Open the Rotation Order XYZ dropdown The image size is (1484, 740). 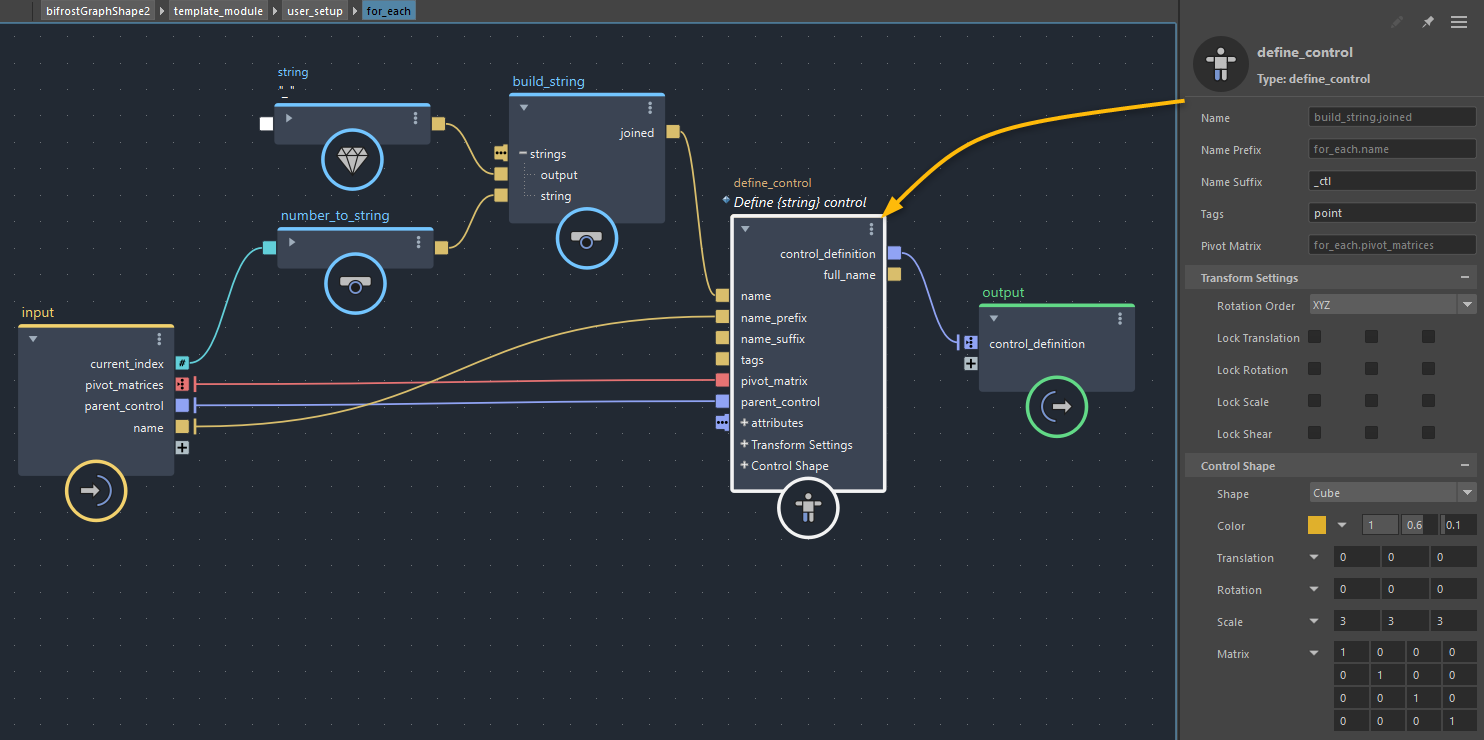click(1392, 305)
